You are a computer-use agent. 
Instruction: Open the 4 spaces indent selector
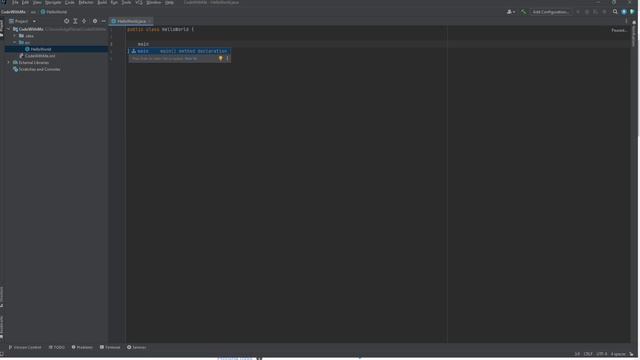(618, 354)
